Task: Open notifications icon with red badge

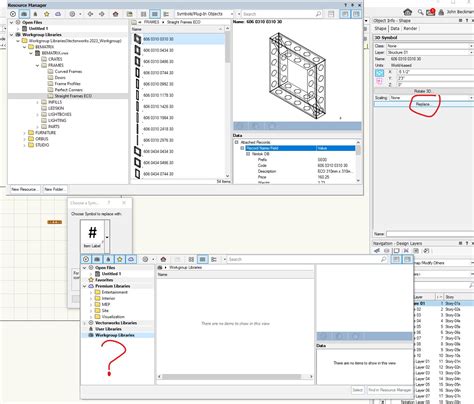Action: pyautogui.click(x=430, y=12)
